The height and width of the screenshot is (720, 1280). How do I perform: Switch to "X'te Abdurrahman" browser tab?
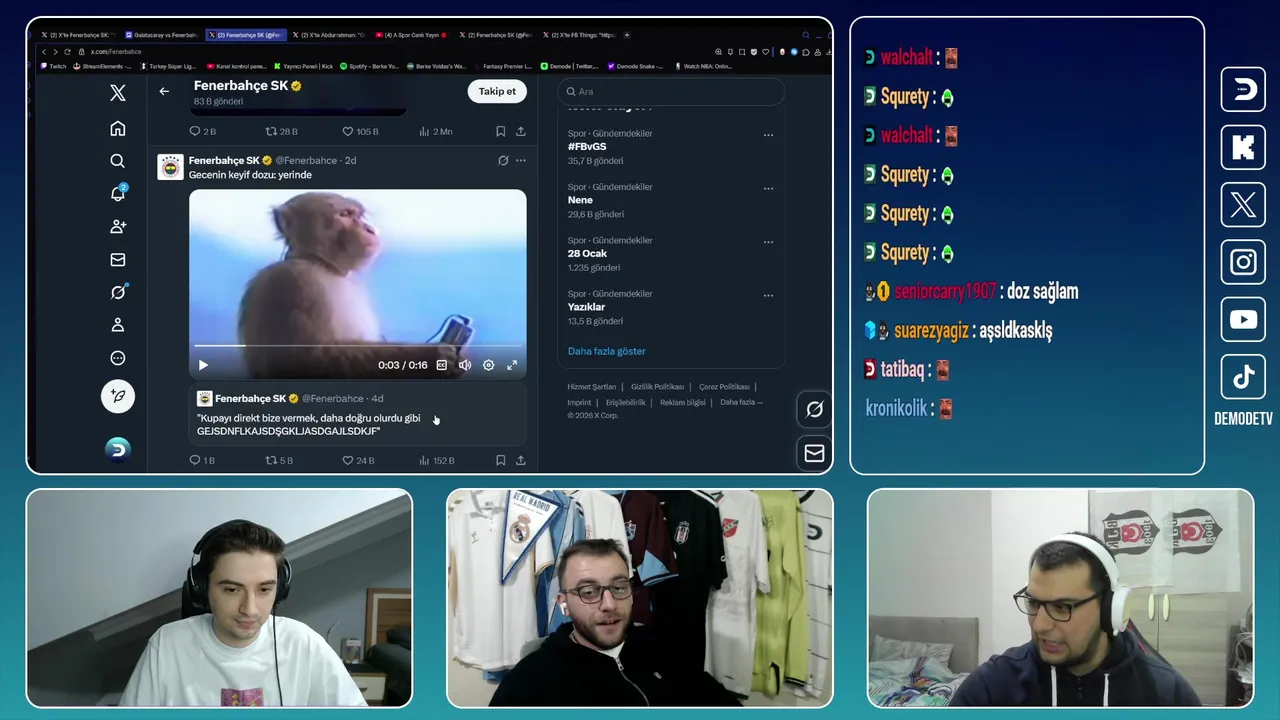330,35
